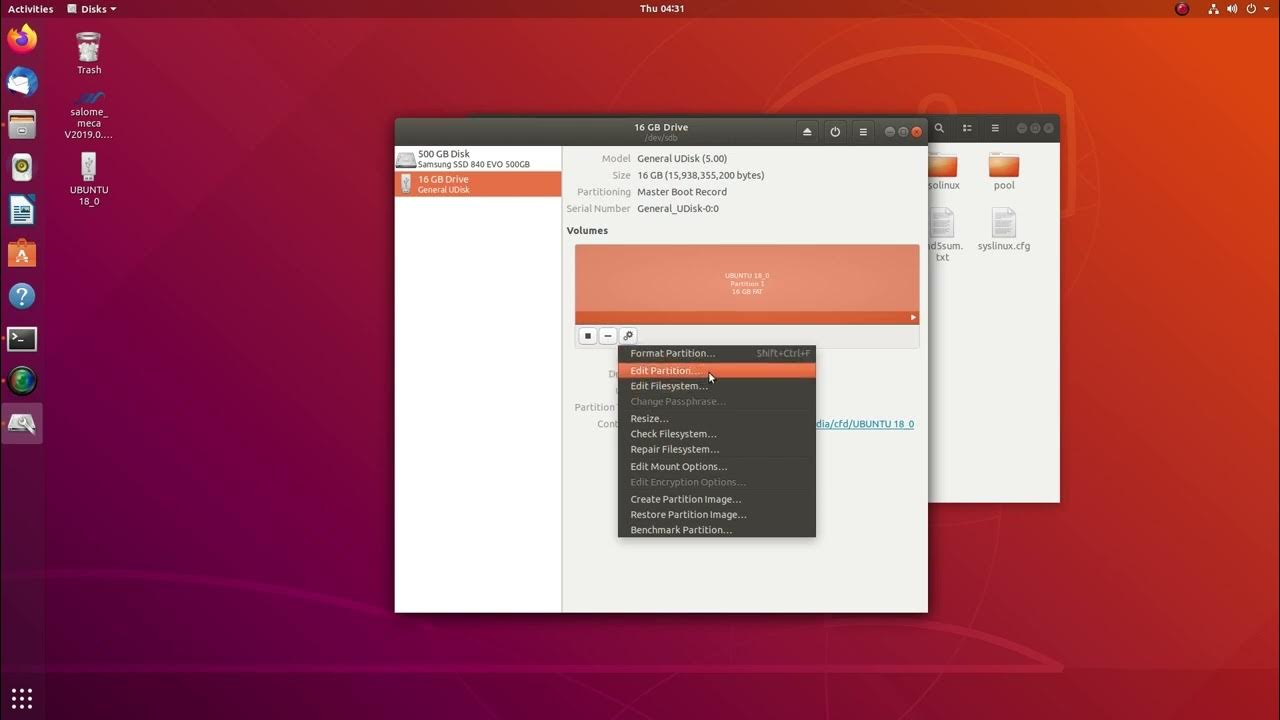Open the Trash desktop icon
This screenshot has width=1280, height=720.
(x=89, y=53)
